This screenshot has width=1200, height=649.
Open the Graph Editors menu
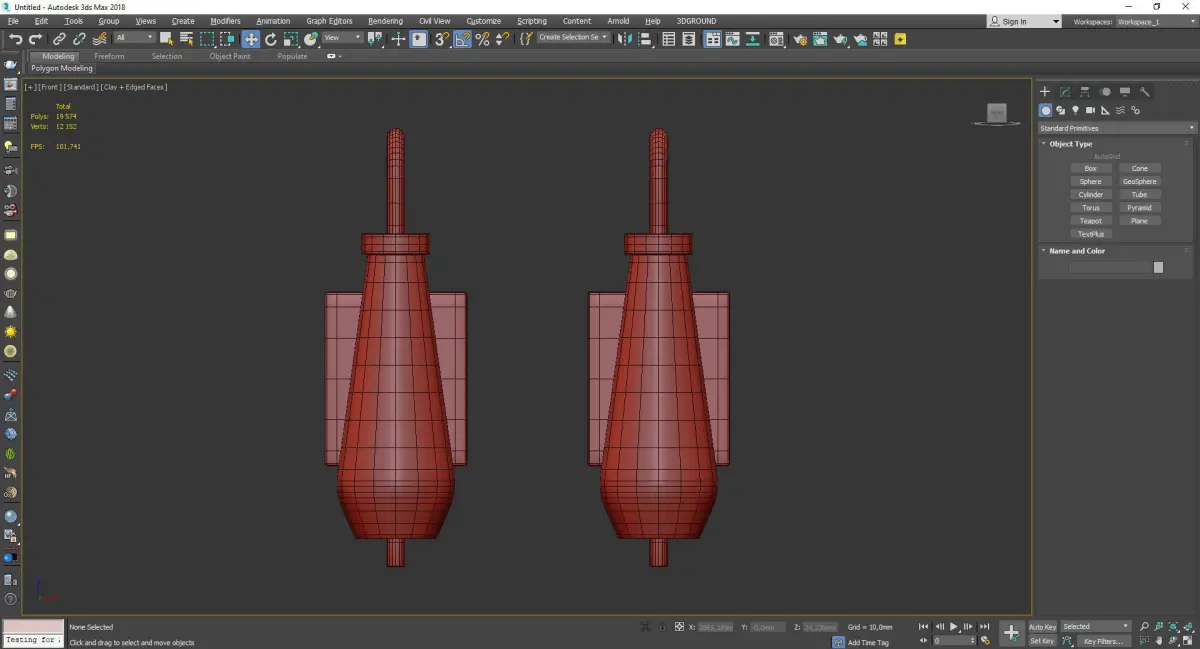pos(329,21)
